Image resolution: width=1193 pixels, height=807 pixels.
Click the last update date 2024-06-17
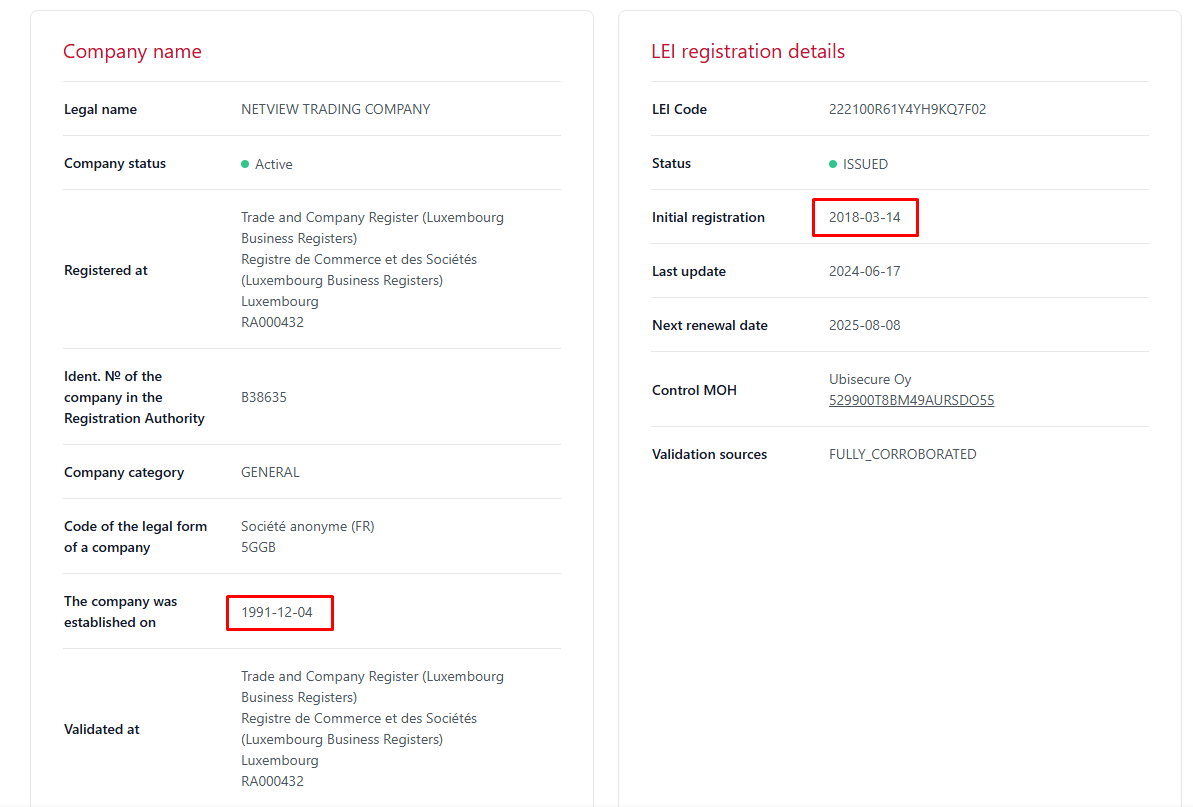click(865, 272)
